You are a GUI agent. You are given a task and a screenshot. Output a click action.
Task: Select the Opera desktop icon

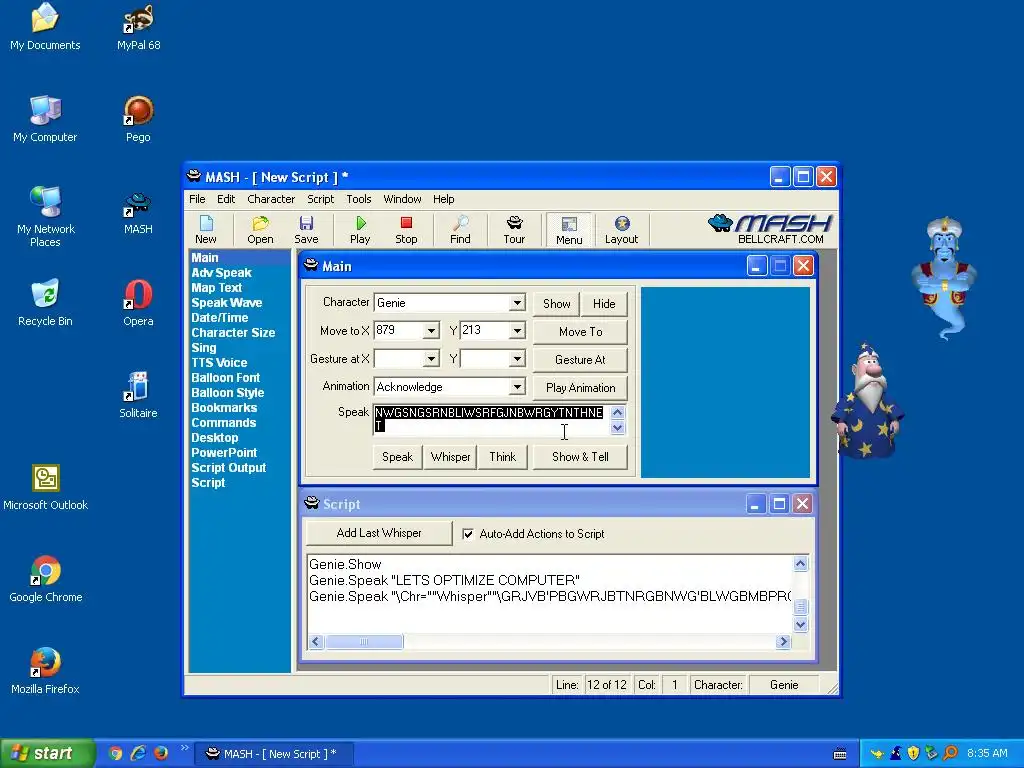[x=138, y=303]
